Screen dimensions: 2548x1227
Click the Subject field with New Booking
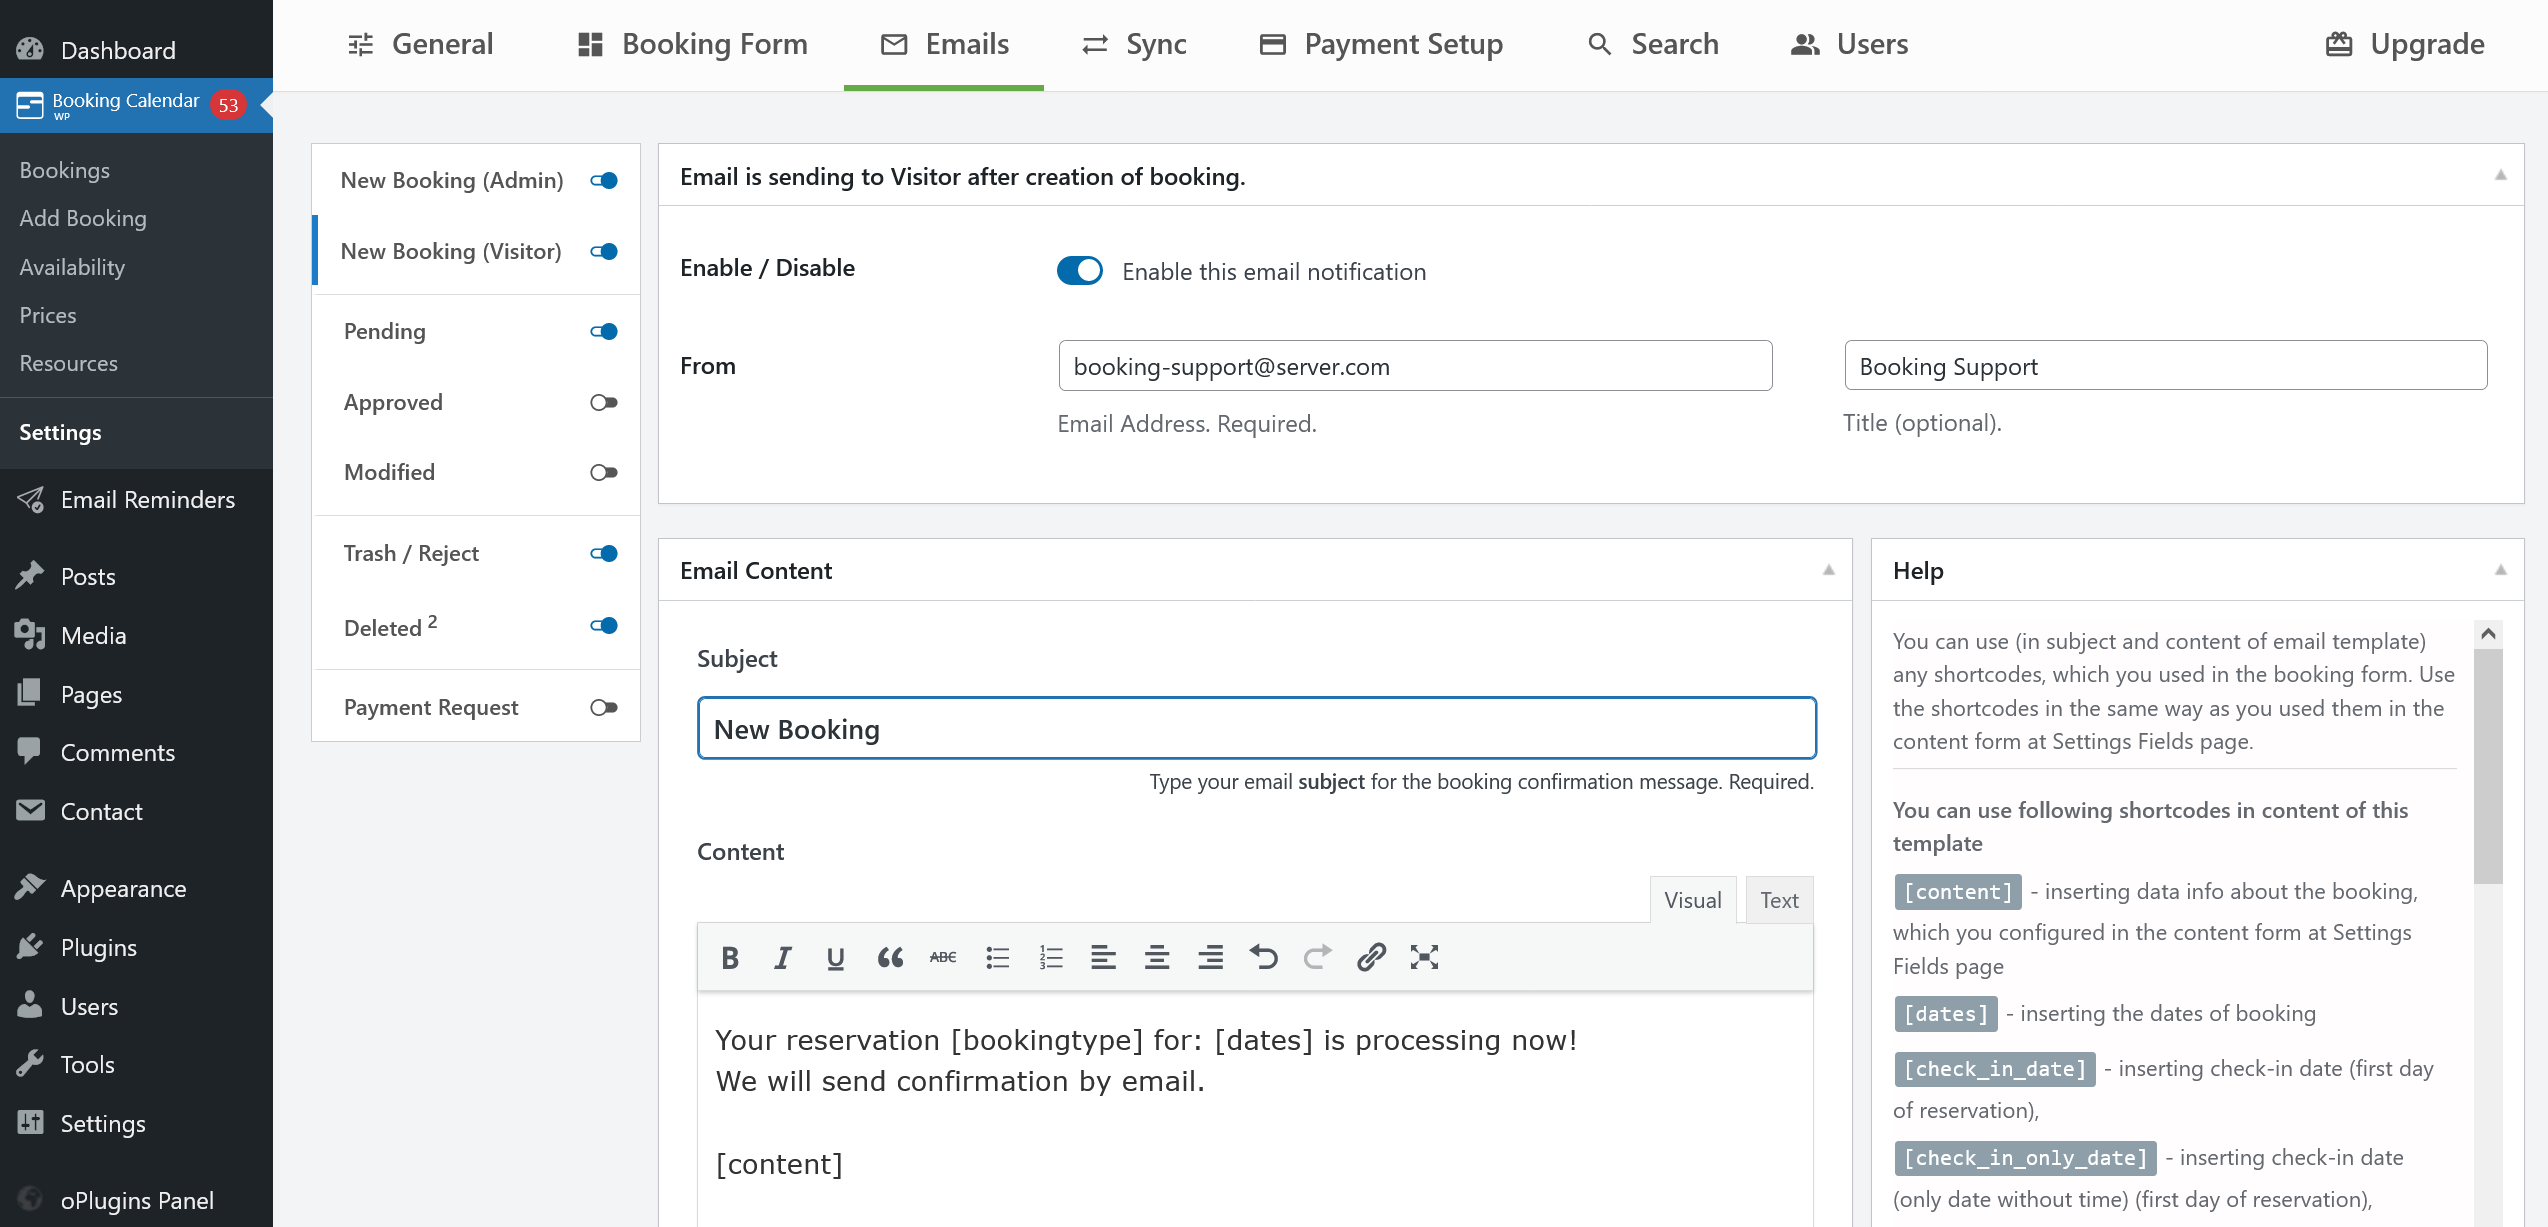(x=1257, y=729)
